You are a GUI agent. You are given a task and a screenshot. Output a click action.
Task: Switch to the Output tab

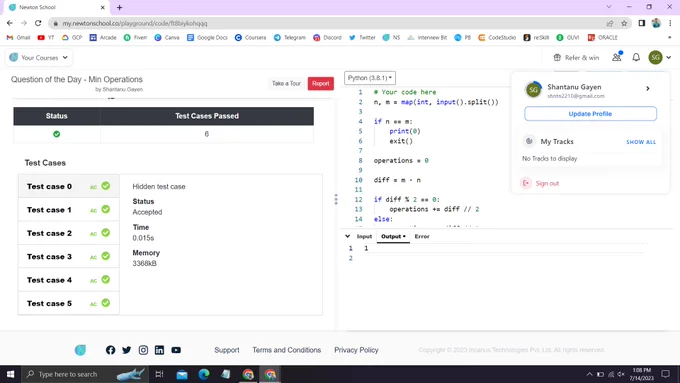(x=393, y=236)
